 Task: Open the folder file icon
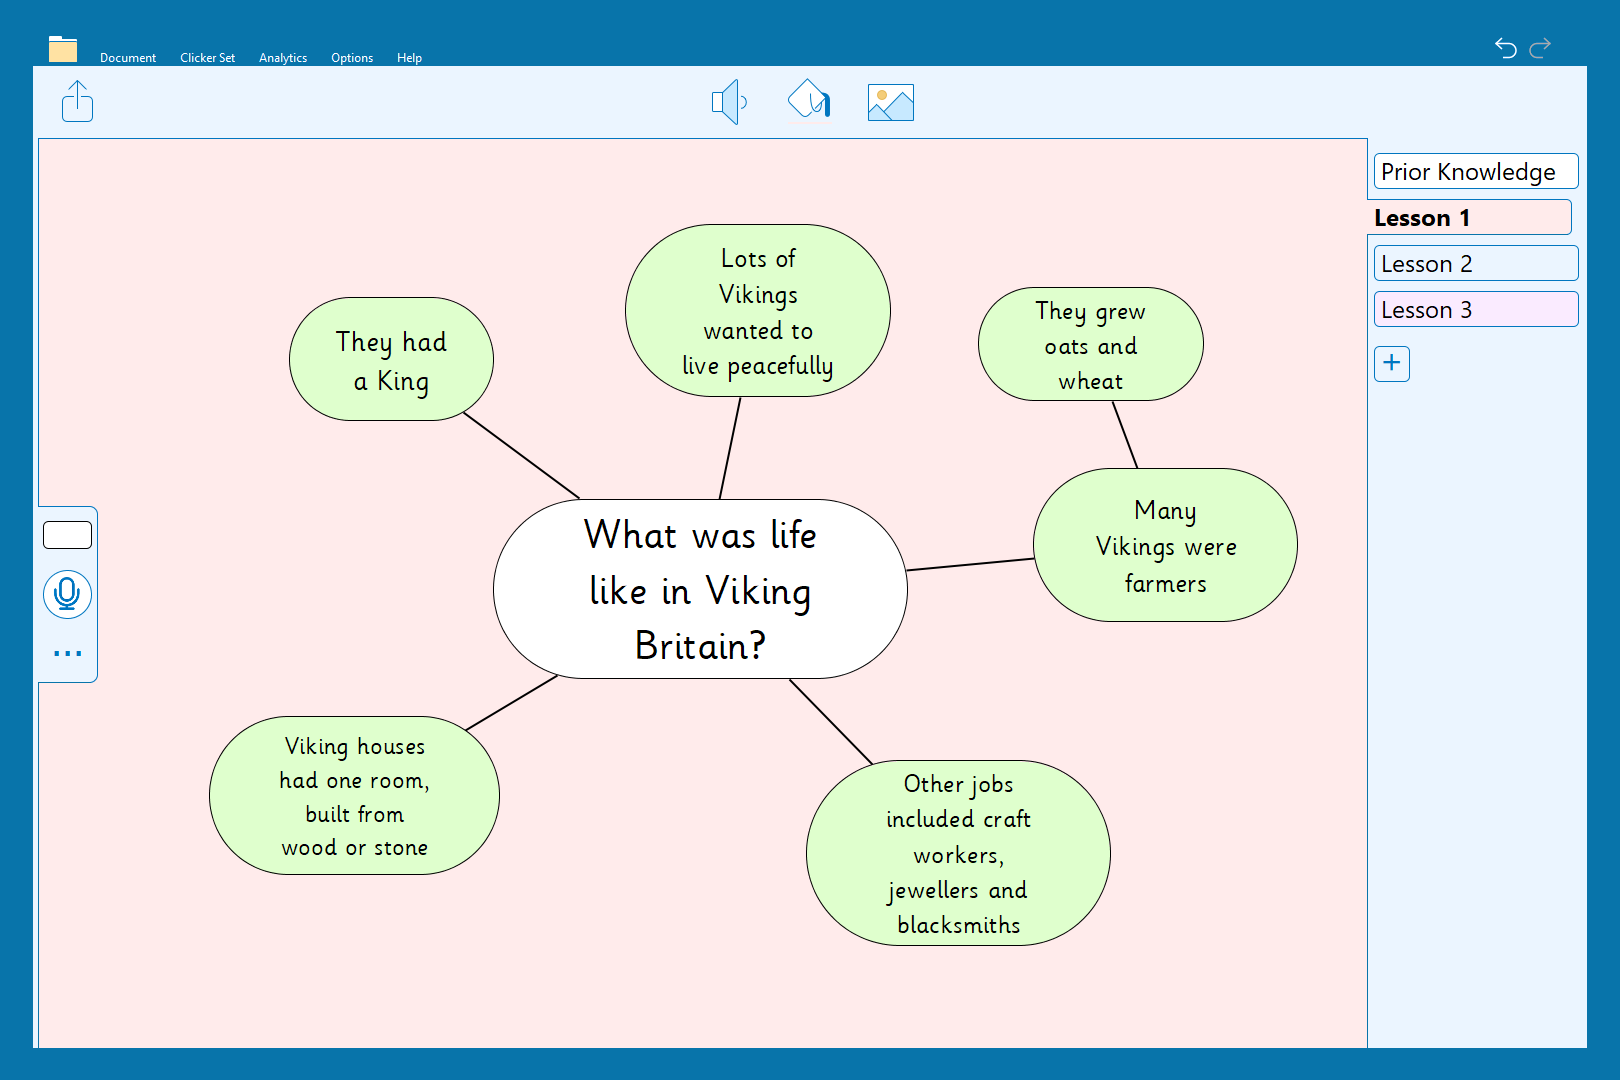(63, 49)
